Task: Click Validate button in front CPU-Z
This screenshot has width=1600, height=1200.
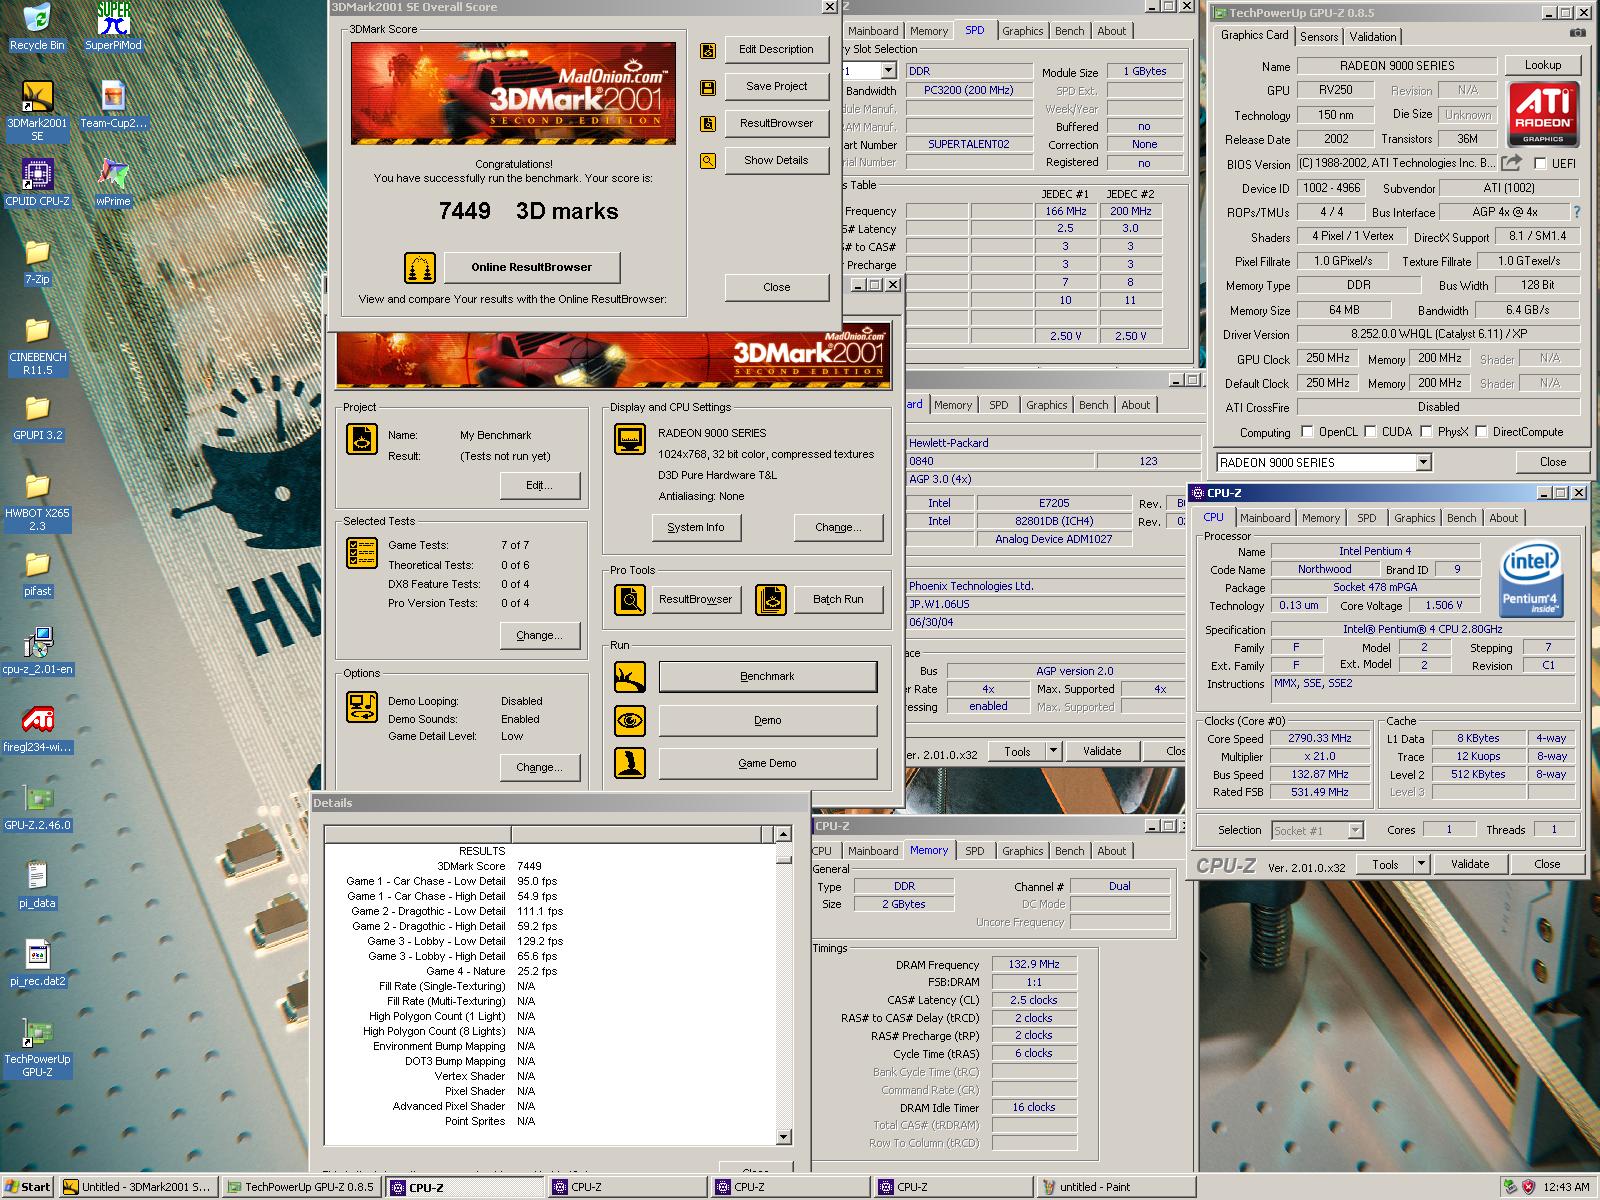Action: coord(1470,864)
